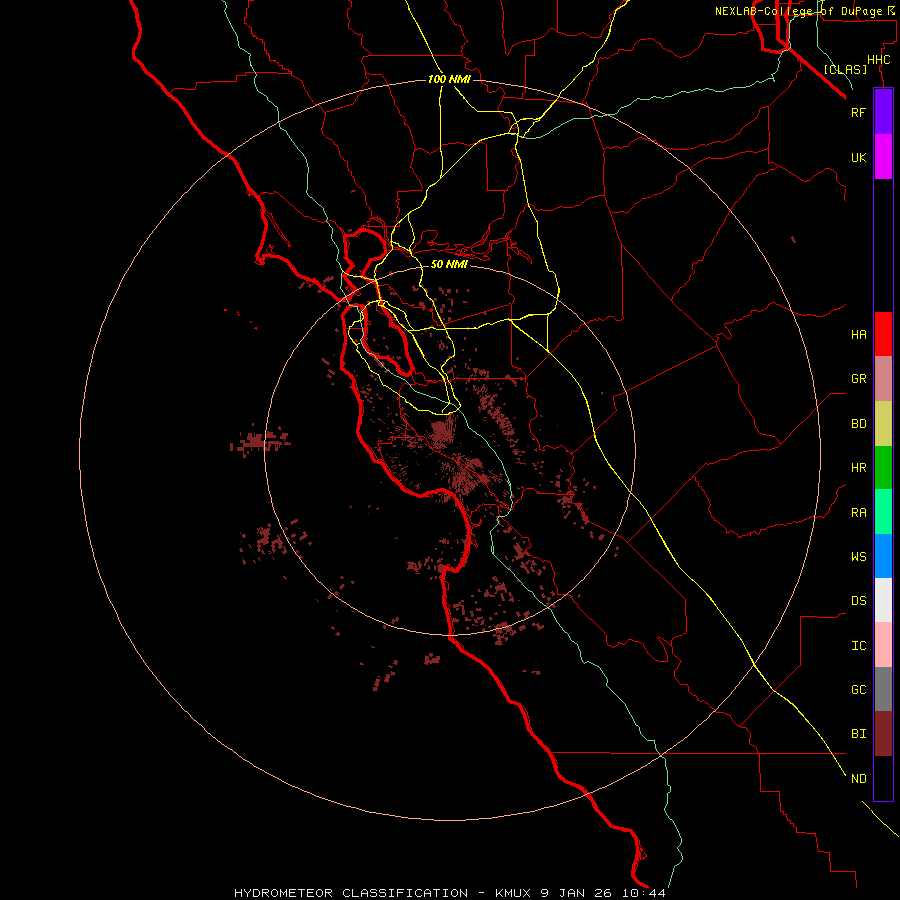Screen dimensions: 900x900
Task: Click the 'RA' legend label
Action: pos(858,513)
